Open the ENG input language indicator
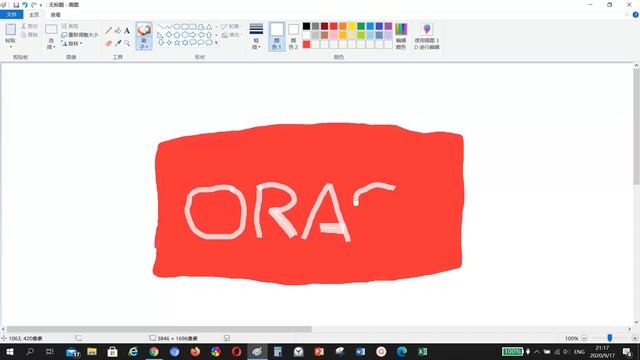Image resolution: width=640 pixels, height=360 pixels. [x=579, y=352]
